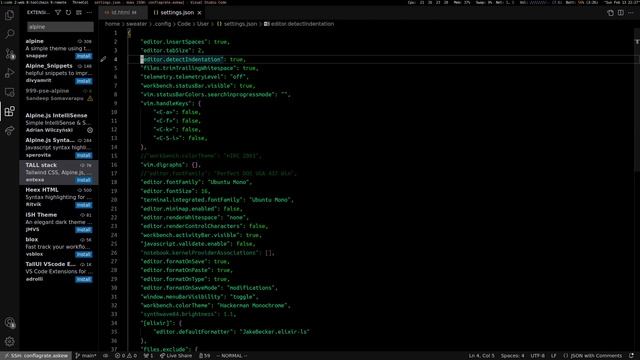This screenshot has height=360, width=640.
Task: Click the 'User' breadcrumb segment
Action: tap(203, 24)
